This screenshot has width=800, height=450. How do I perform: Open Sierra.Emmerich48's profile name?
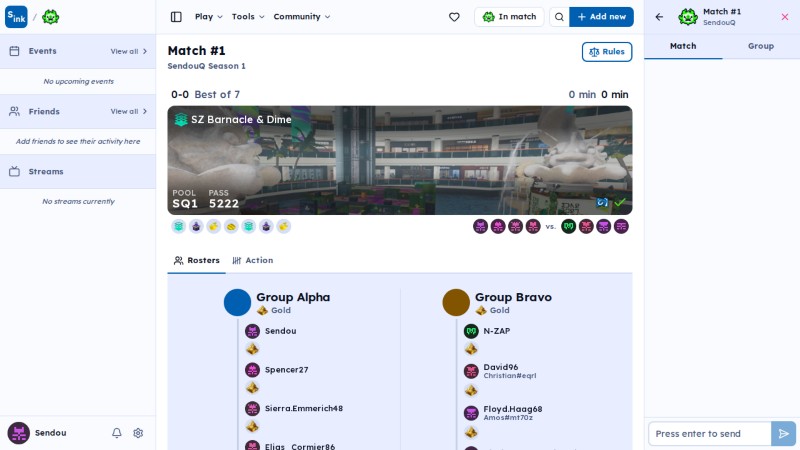(304, 408)
